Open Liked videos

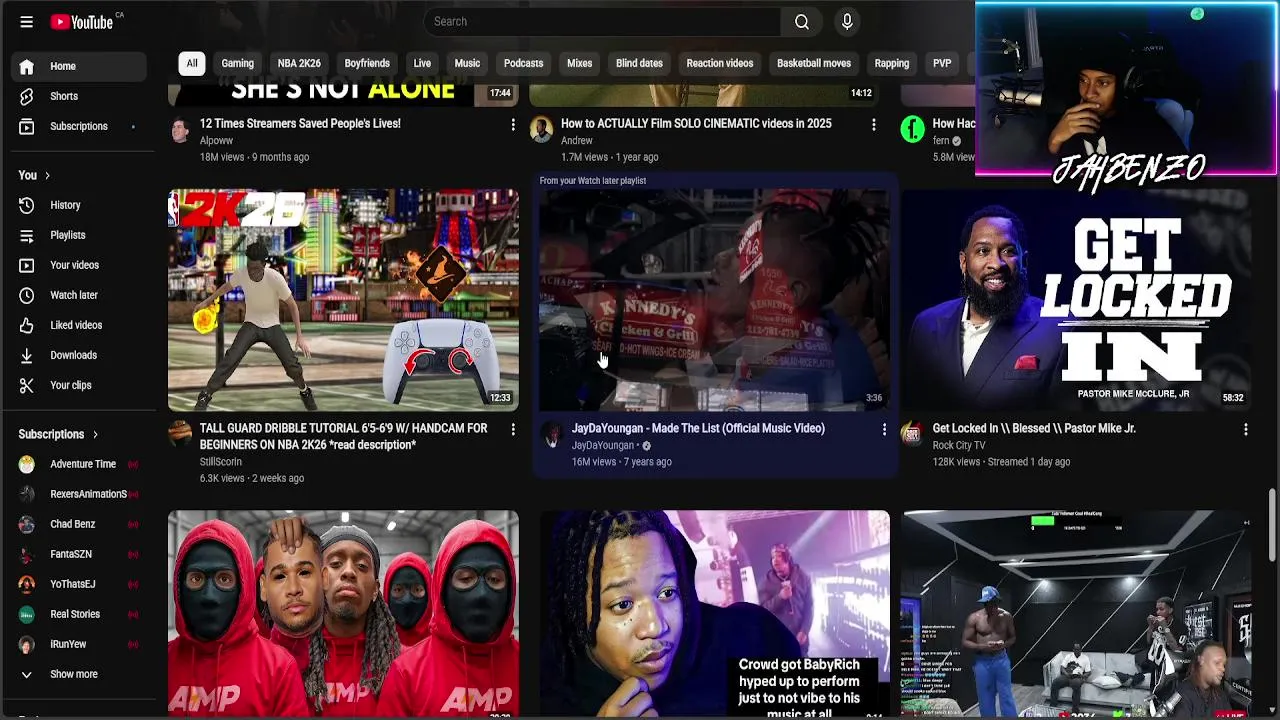point(79,325)
